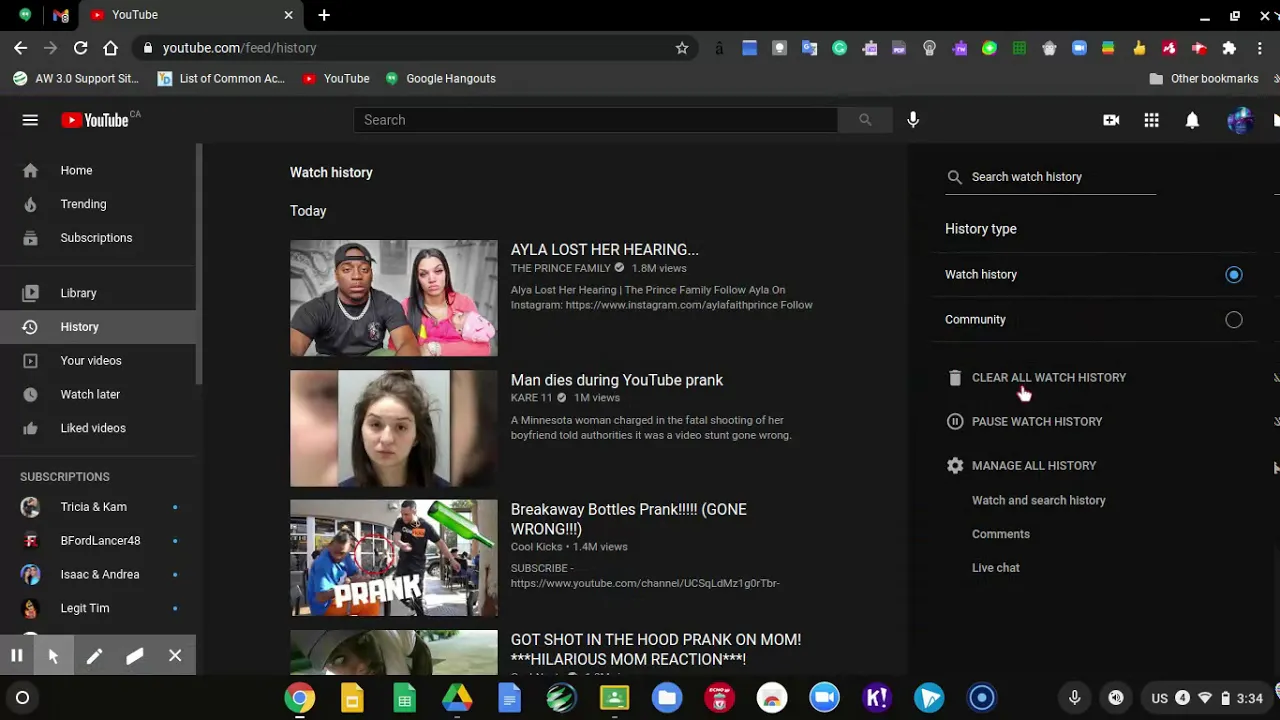The height and width of the screenshot is (720, 1280).
Task: Open Legit Tim subscription
Action: [x=98, y=608]
